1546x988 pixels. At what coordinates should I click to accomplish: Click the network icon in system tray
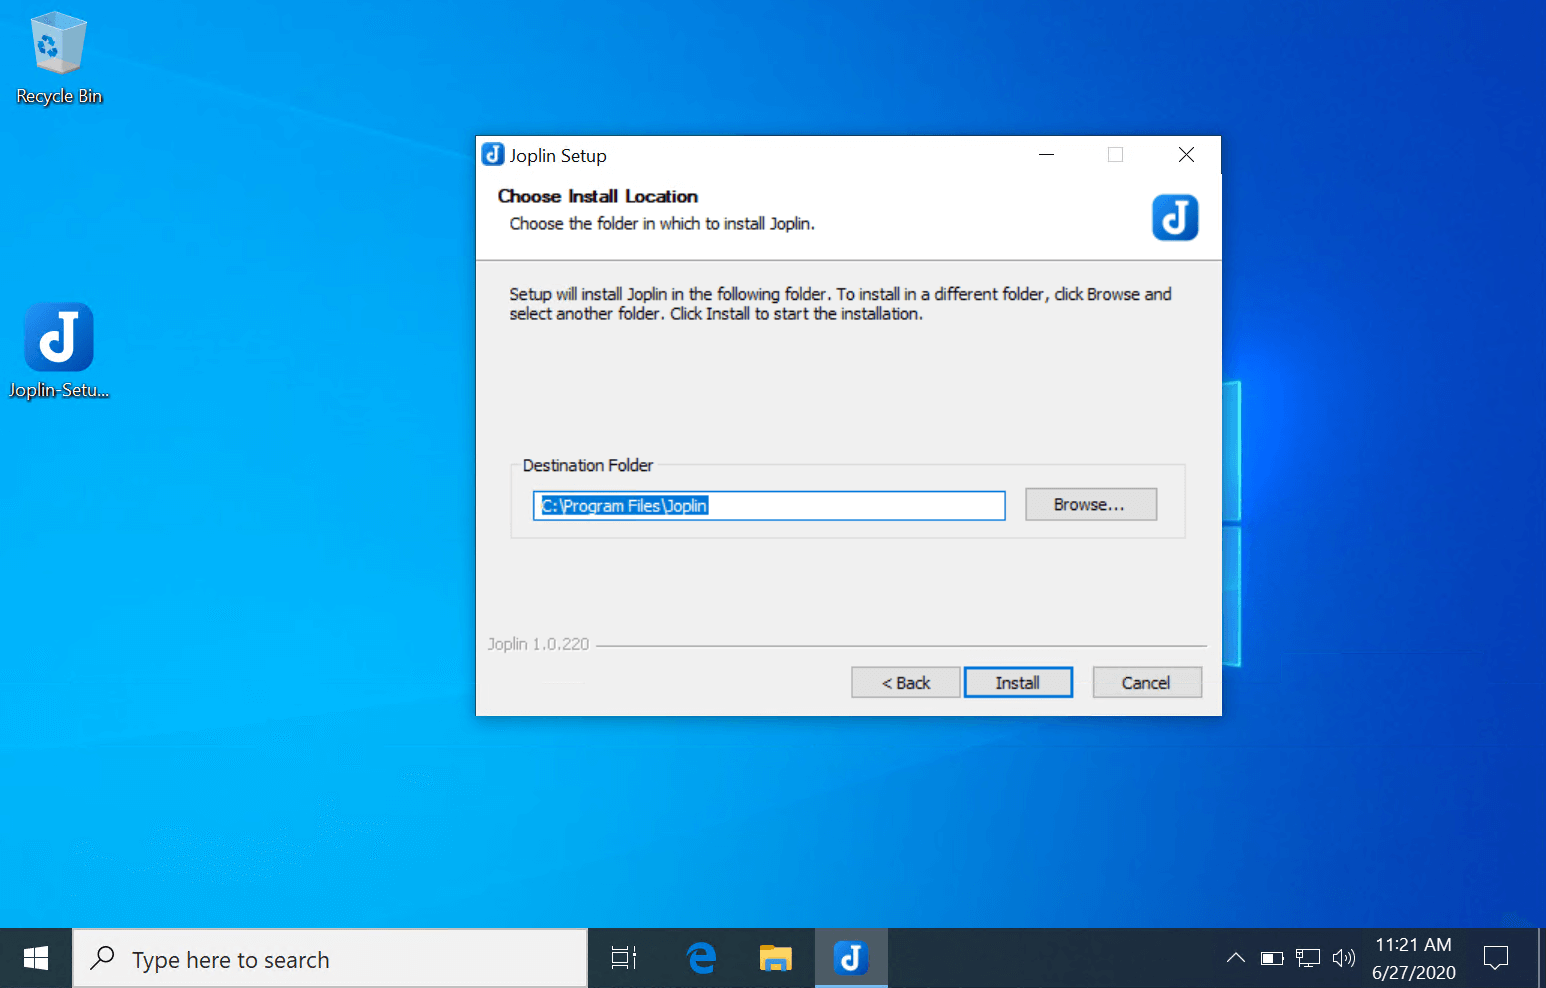click(1307, 958)
